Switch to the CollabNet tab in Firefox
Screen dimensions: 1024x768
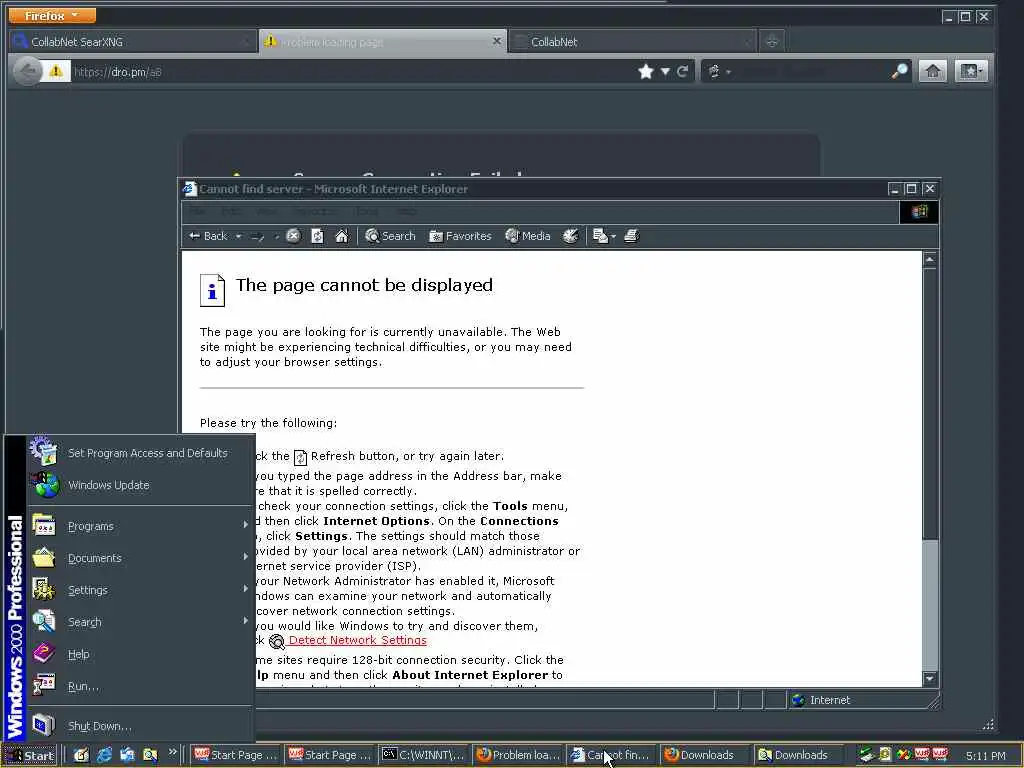click(x=632, y=42)
